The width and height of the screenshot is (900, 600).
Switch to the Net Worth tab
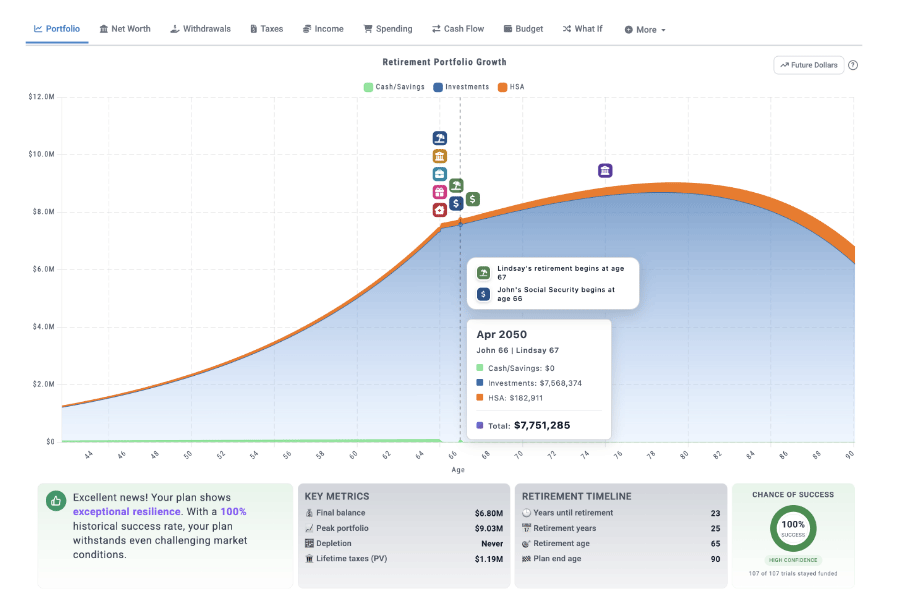pos(125,29)
